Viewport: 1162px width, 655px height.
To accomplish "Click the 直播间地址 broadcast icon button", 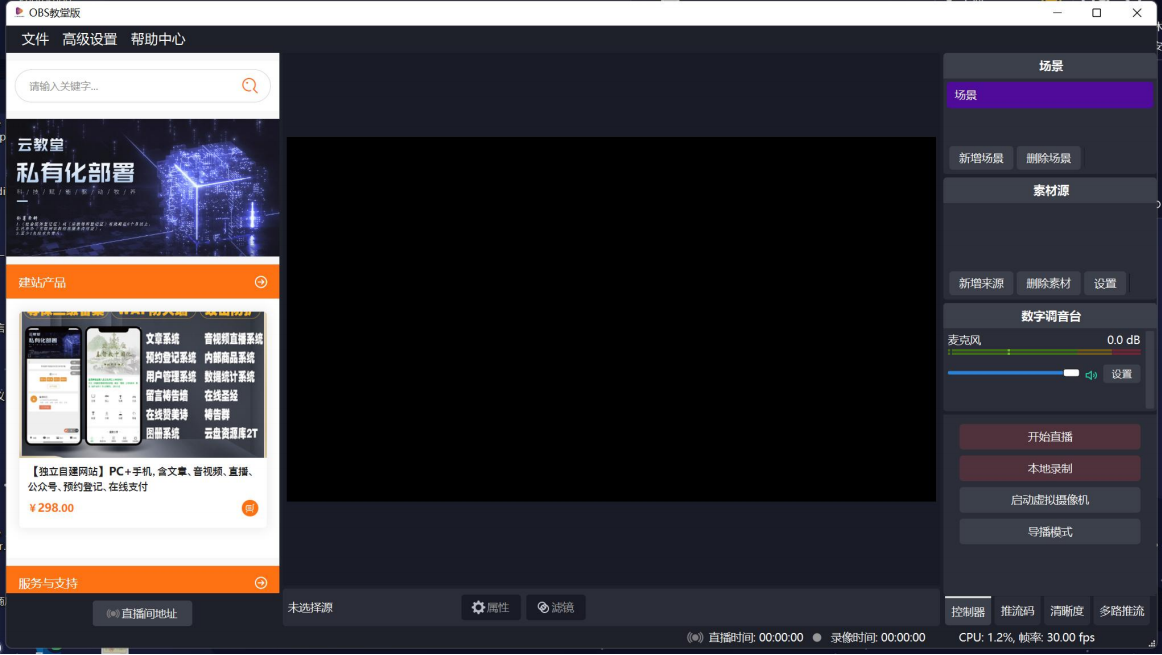I will [x=115, y=613].
